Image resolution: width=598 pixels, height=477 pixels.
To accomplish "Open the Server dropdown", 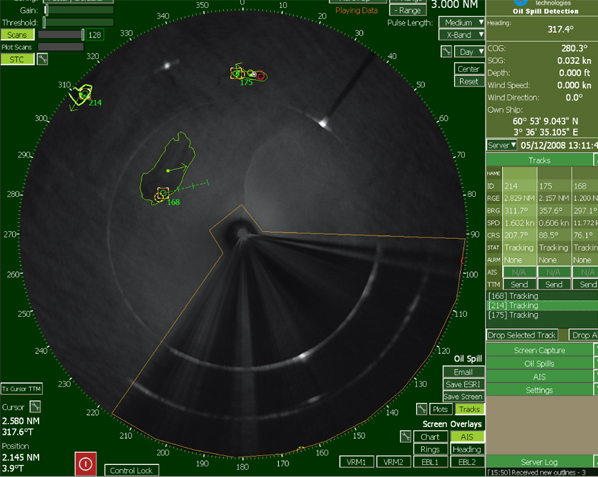I will click(x=502, y=145).
